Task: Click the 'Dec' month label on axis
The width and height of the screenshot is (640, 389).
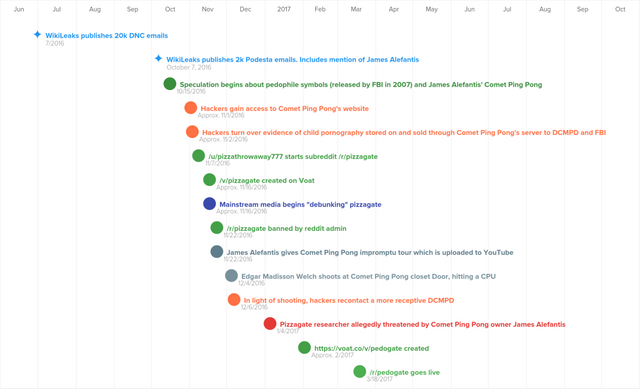Action: click(245, 9)
